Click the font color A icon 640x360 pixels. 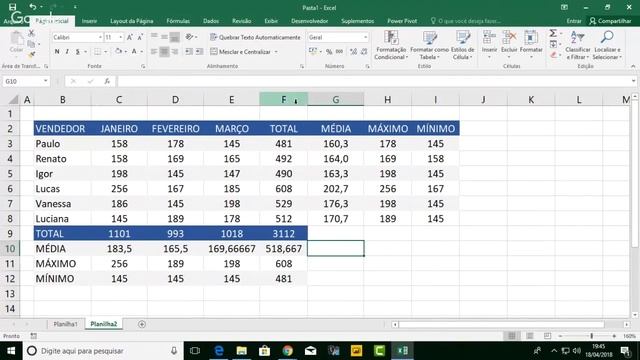pyautogui.click(x=134, y=51)
